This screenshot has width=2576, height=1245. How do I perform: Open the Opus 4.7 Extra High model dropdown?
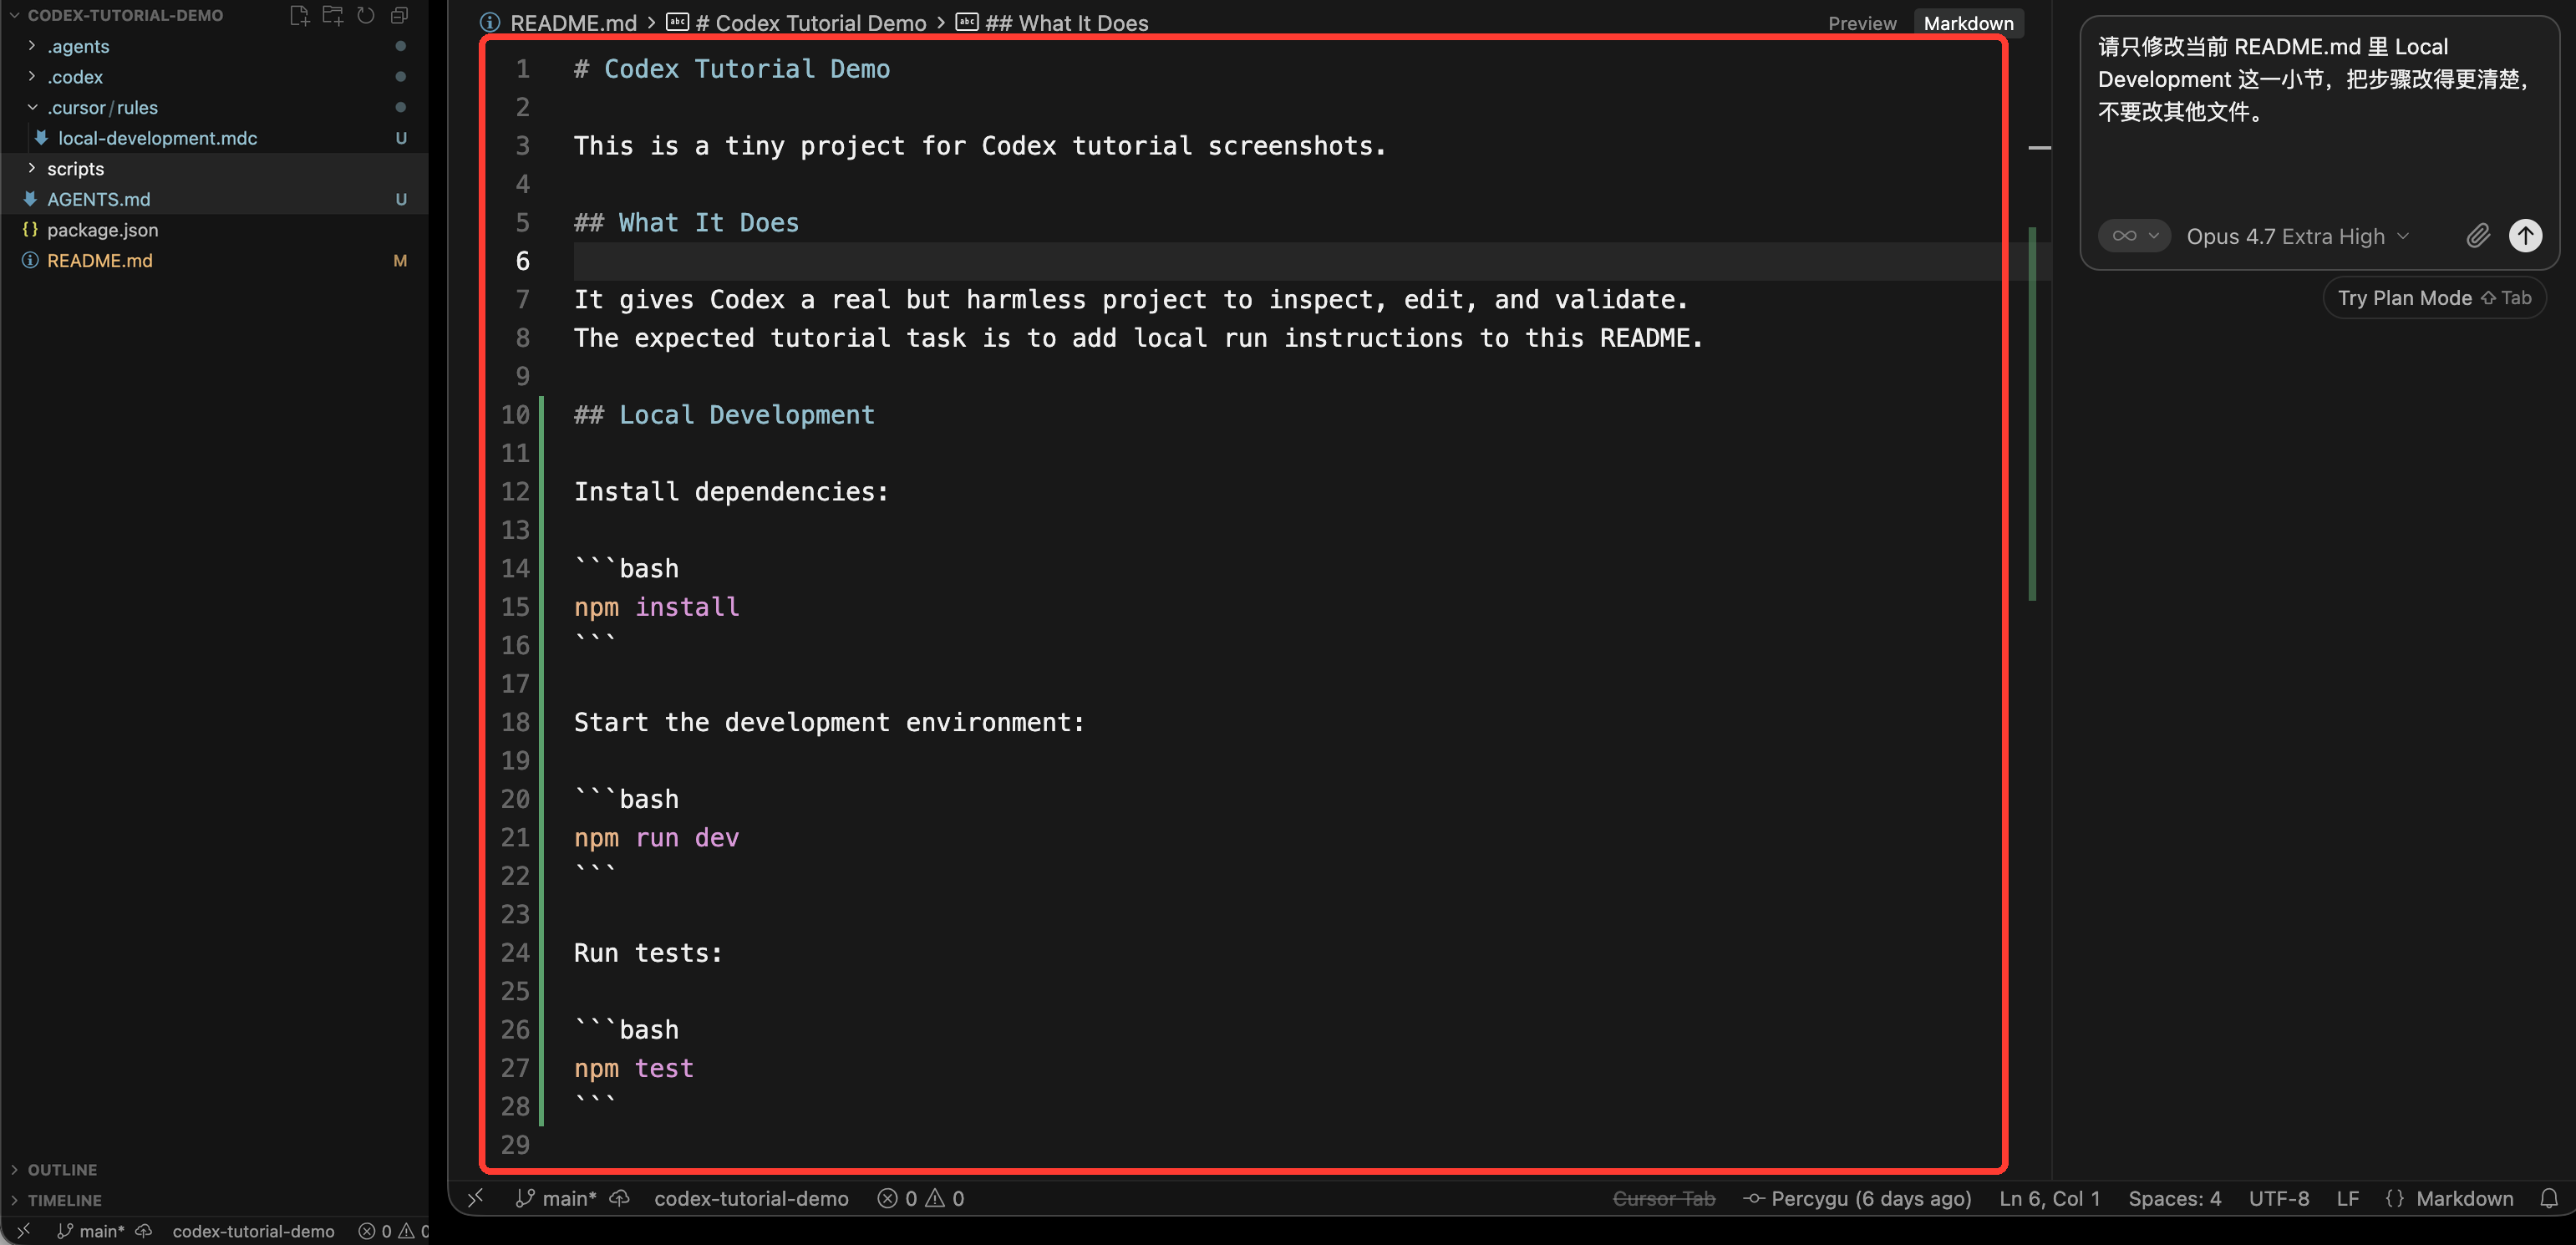[2297, 236]
